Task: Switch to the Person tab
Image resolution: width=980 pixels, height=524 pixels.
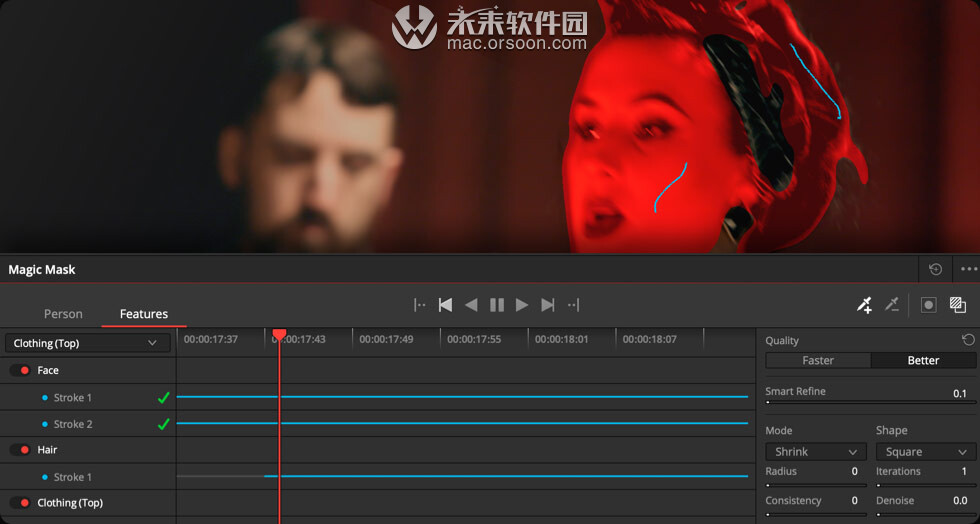Action: (x=63, y=314)
